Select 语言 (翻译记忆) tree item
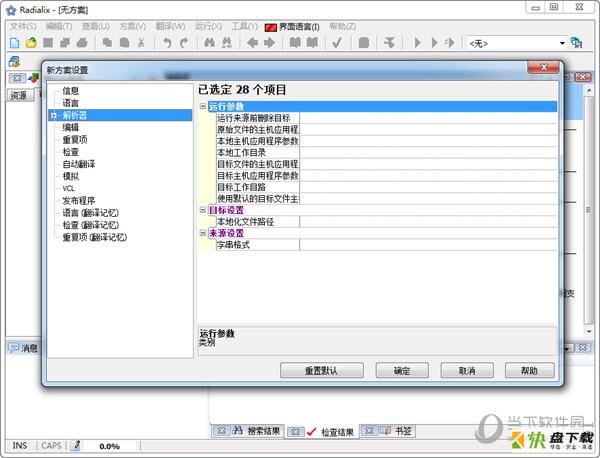Screen dimensions: 600x458 [x=91, y=213]
